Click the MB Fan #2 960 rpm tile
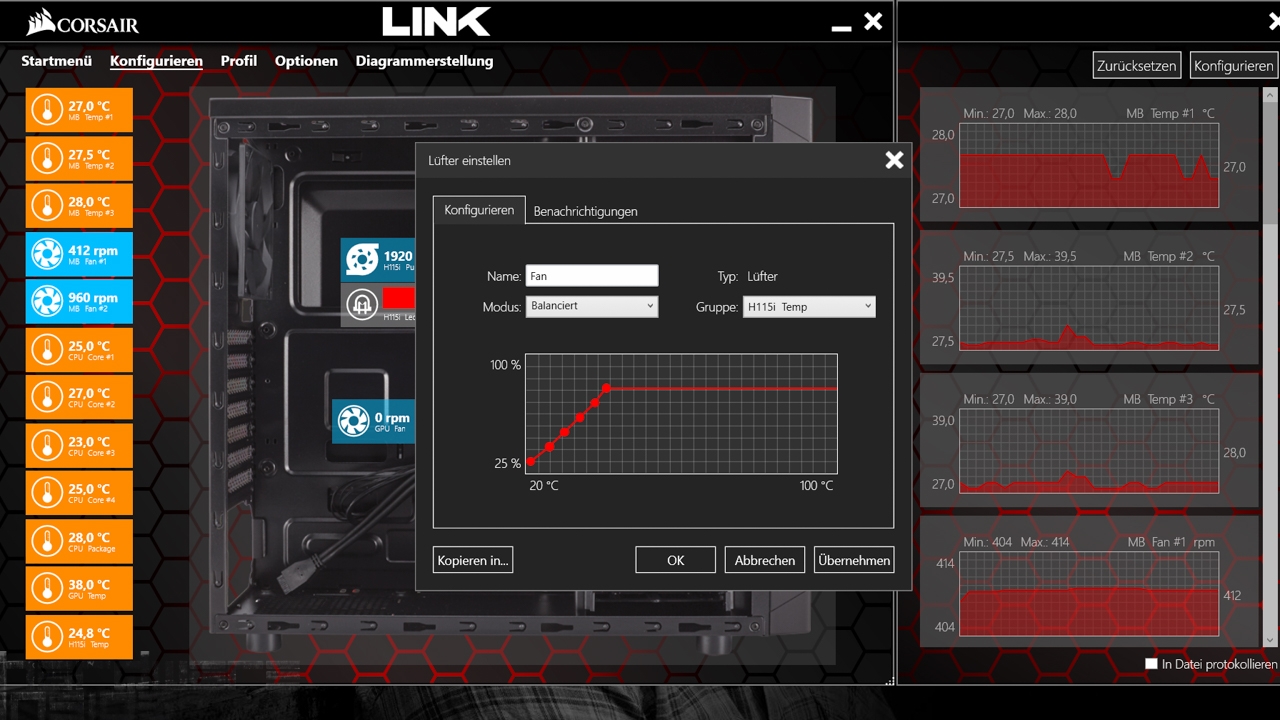Image resolution: width=1280 pixels, height=720 pixels. pos(79,302)
